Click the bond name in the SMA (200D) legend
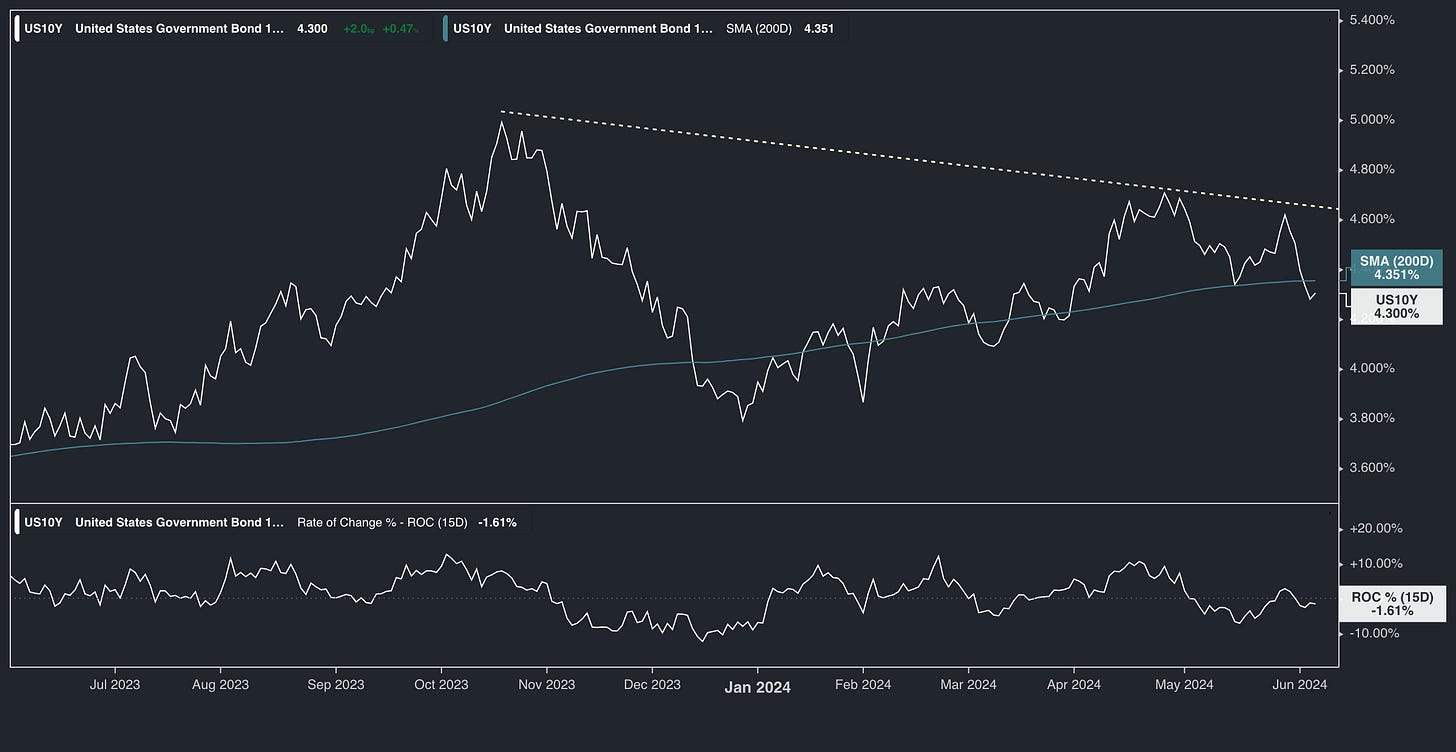Viewport: 1456px width, 752px height. (x=609, y=29)
